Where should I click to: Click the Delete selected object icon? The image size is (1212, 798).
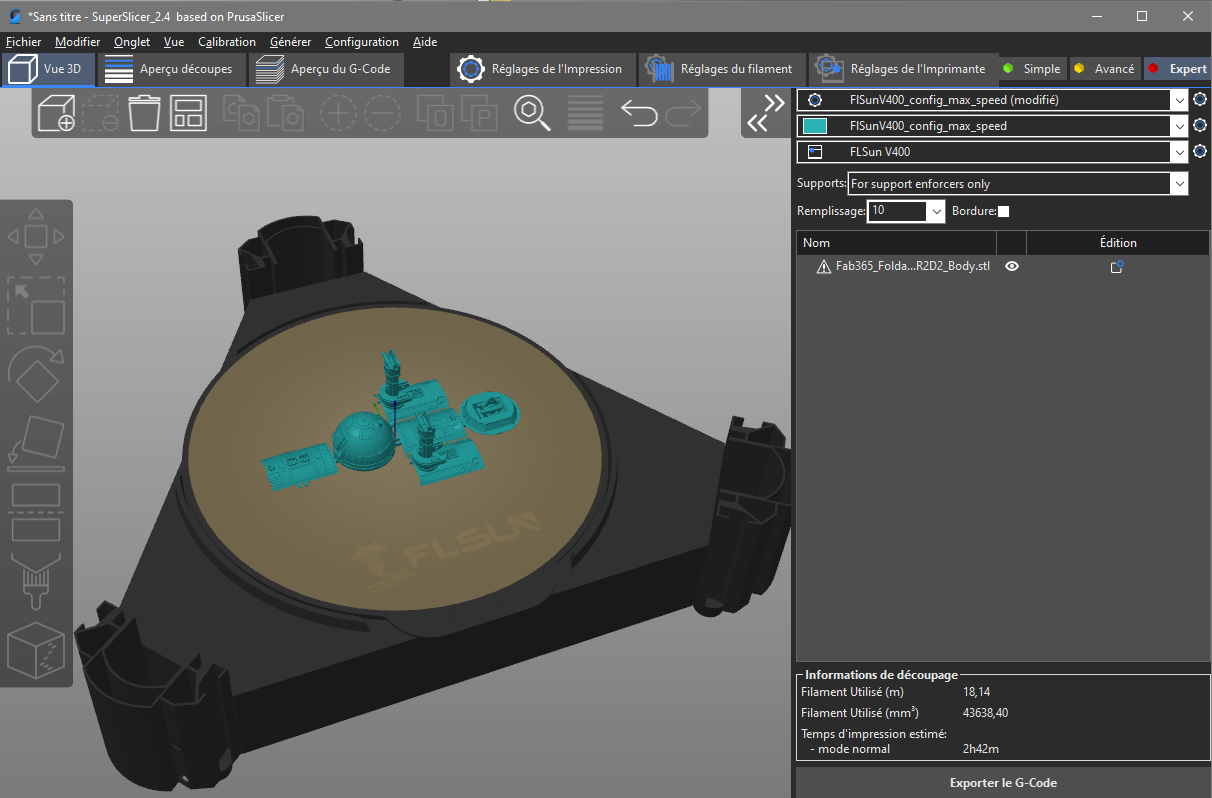pos(100,112)
